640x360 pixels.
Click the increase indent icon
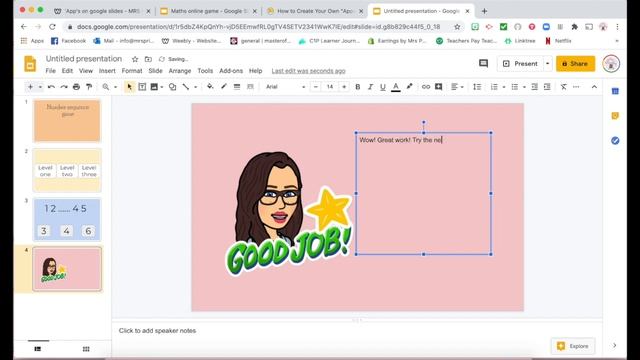[x=547, y=87]
